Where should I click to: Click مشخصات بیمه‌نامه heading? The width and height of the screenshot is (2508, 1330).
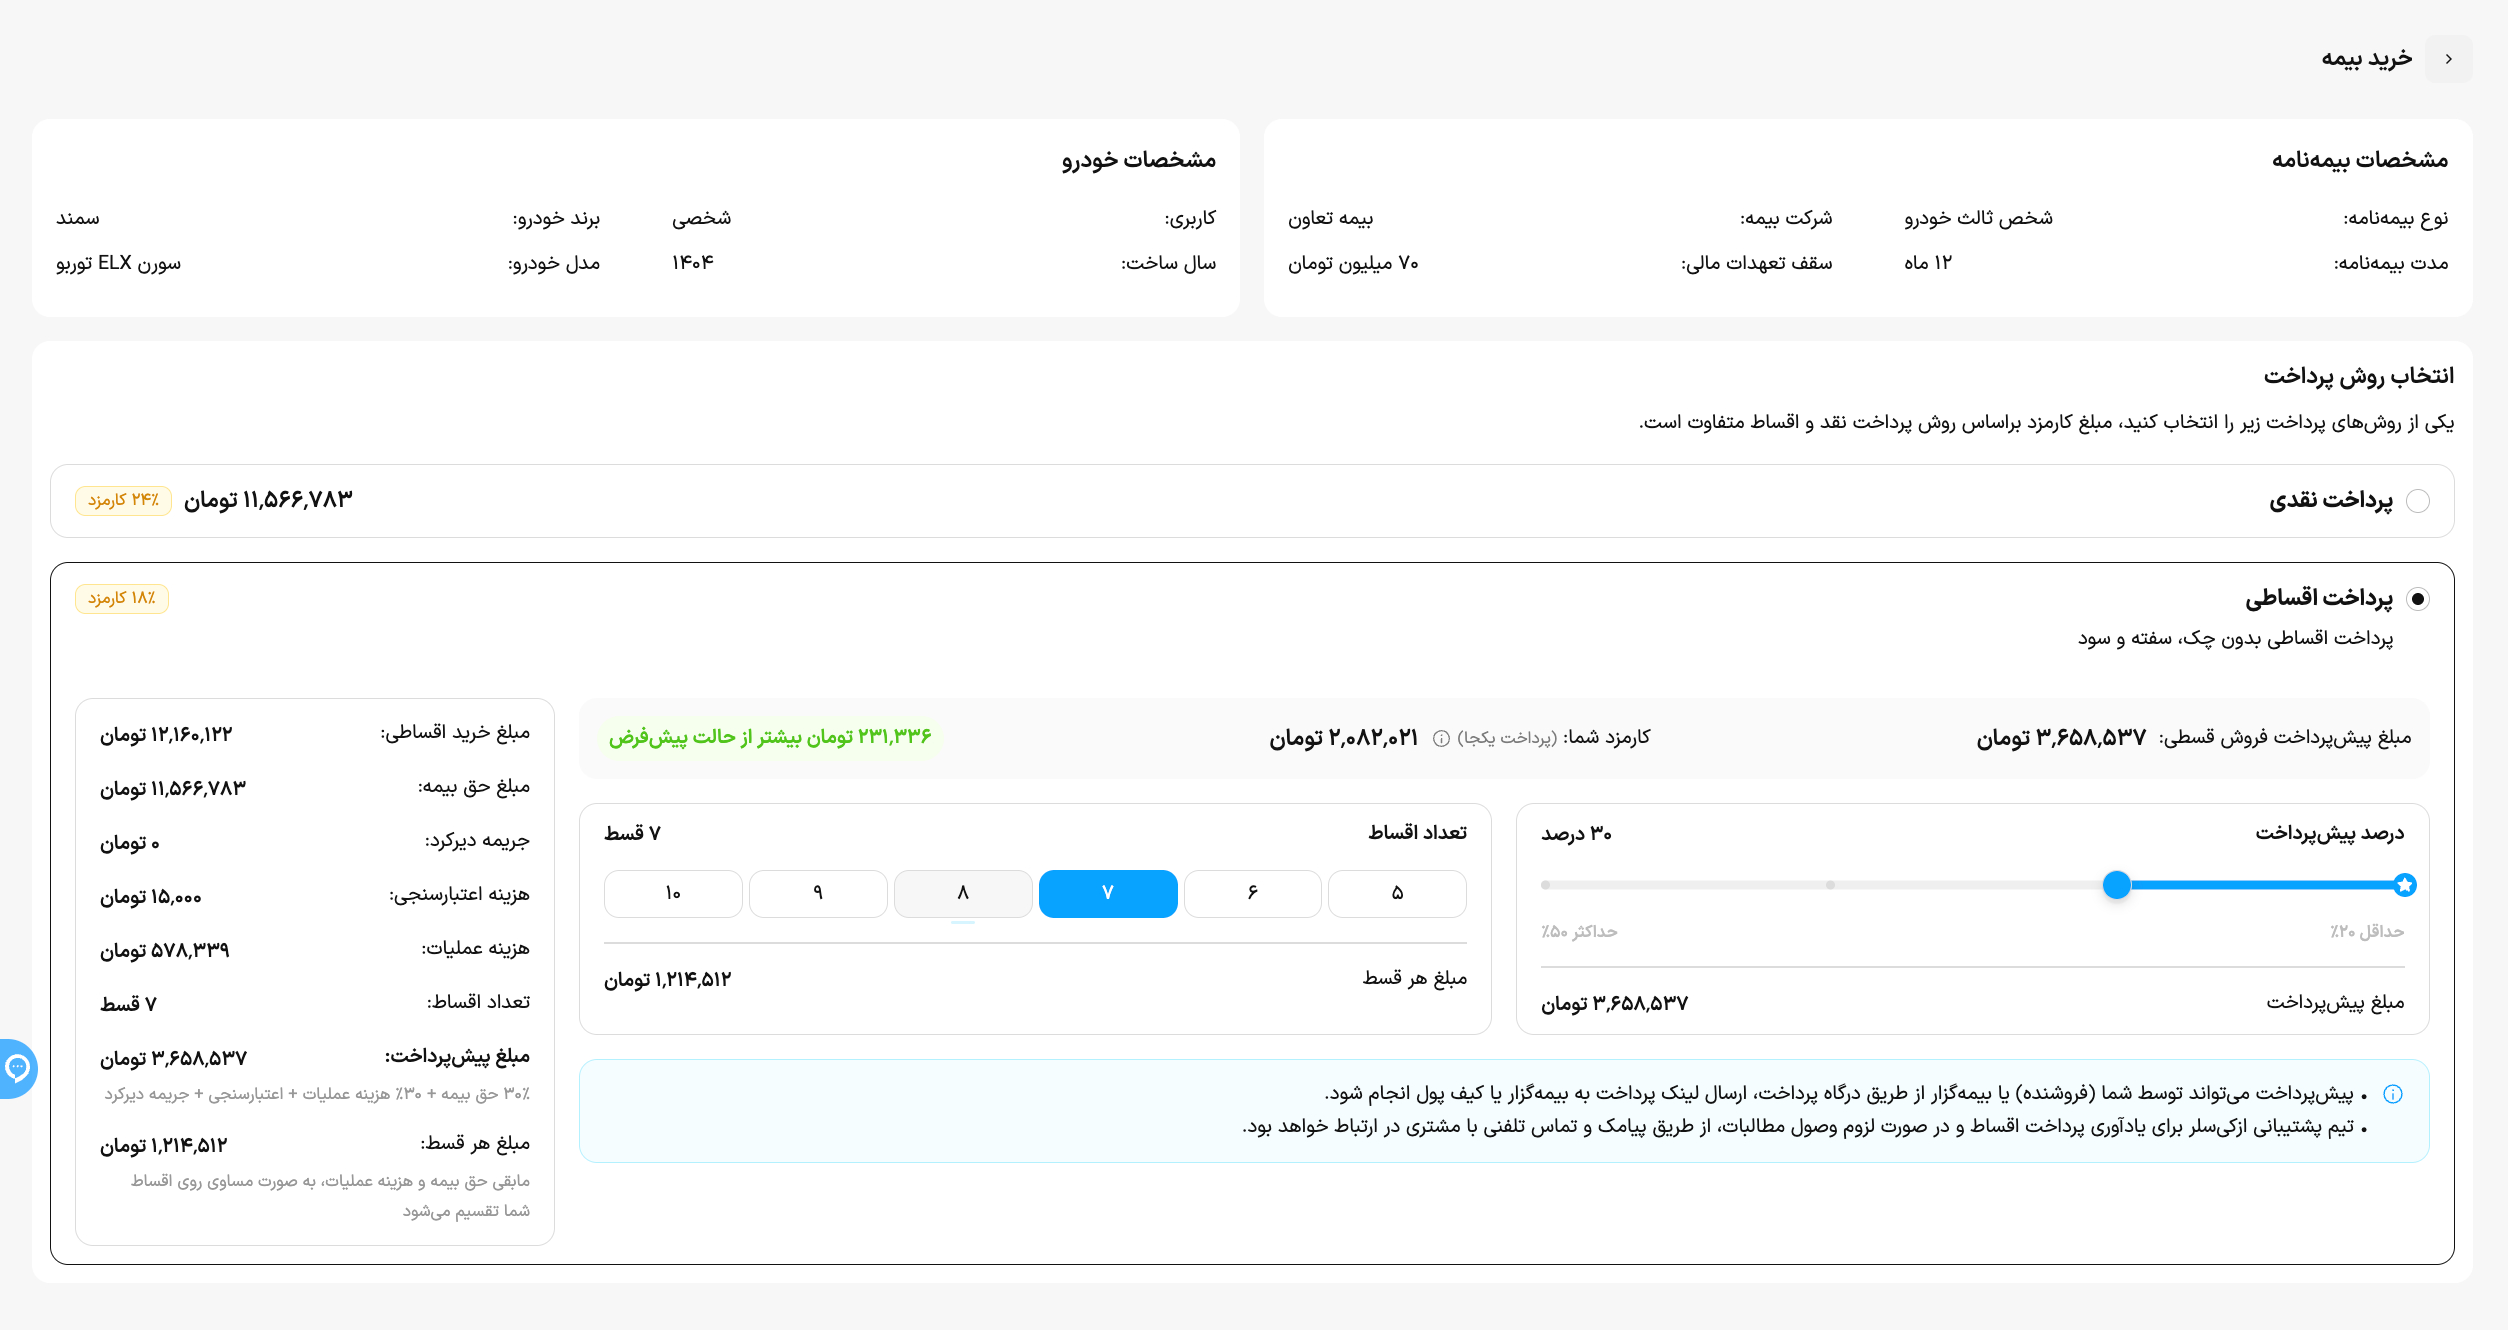tap(2359, 160)
